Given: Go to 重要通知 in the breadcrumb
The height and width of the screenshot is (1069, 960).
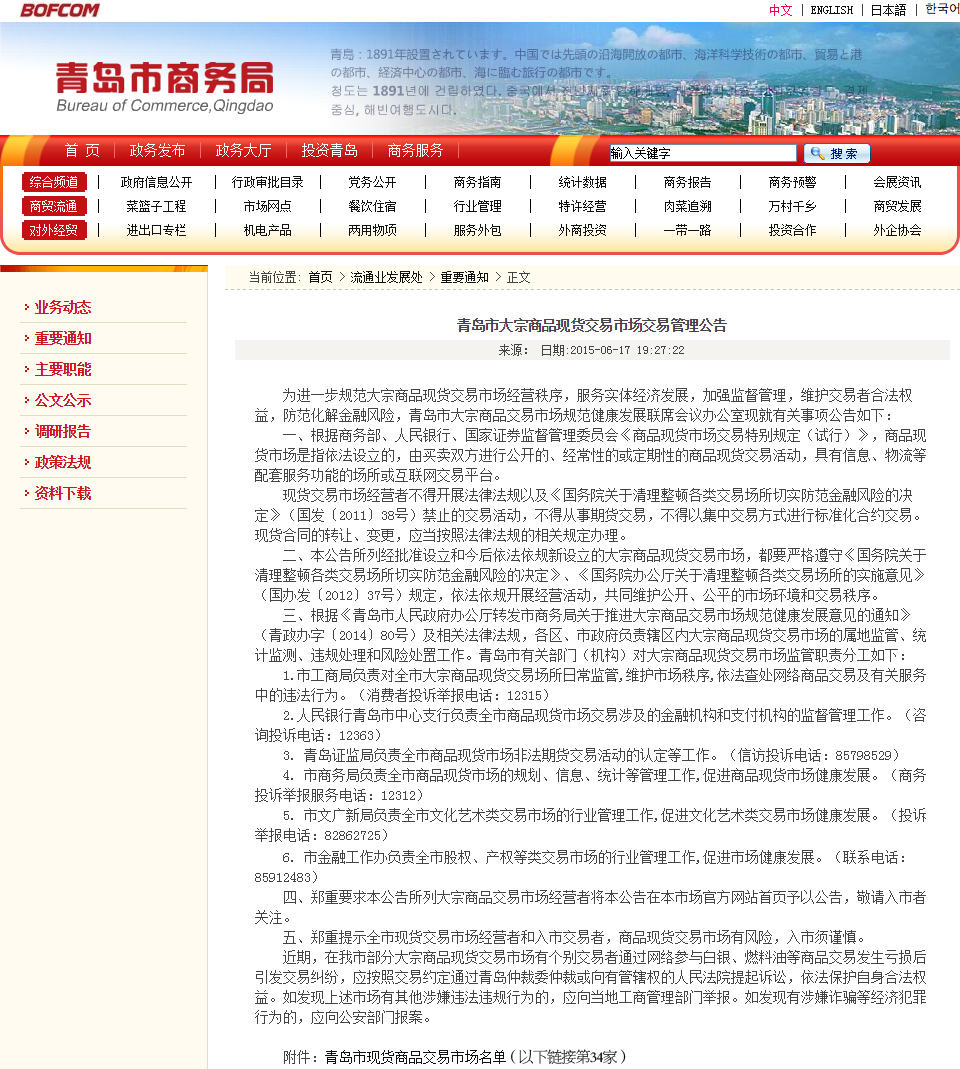Looking at the screenshot, I should (x=464, y=277).
